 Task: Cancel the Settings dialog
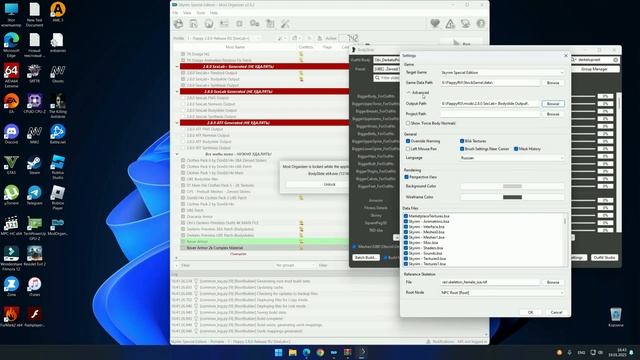(x=556, y=312)
